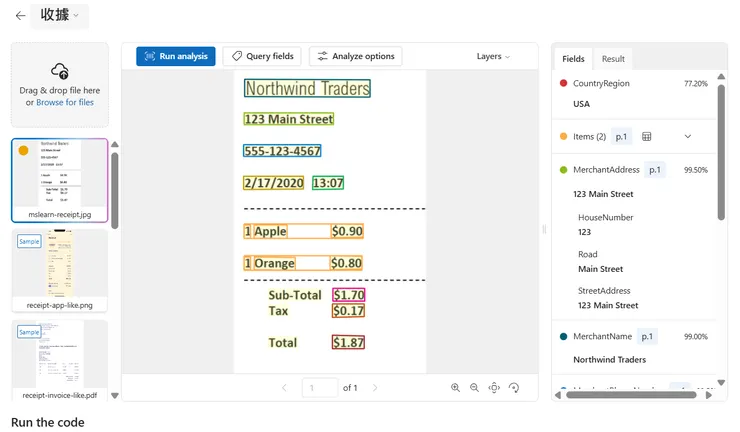The height and width of the screenshot is (432, 740).
Task: Open the 收據 model dropdown
Action: coord(59,16)
